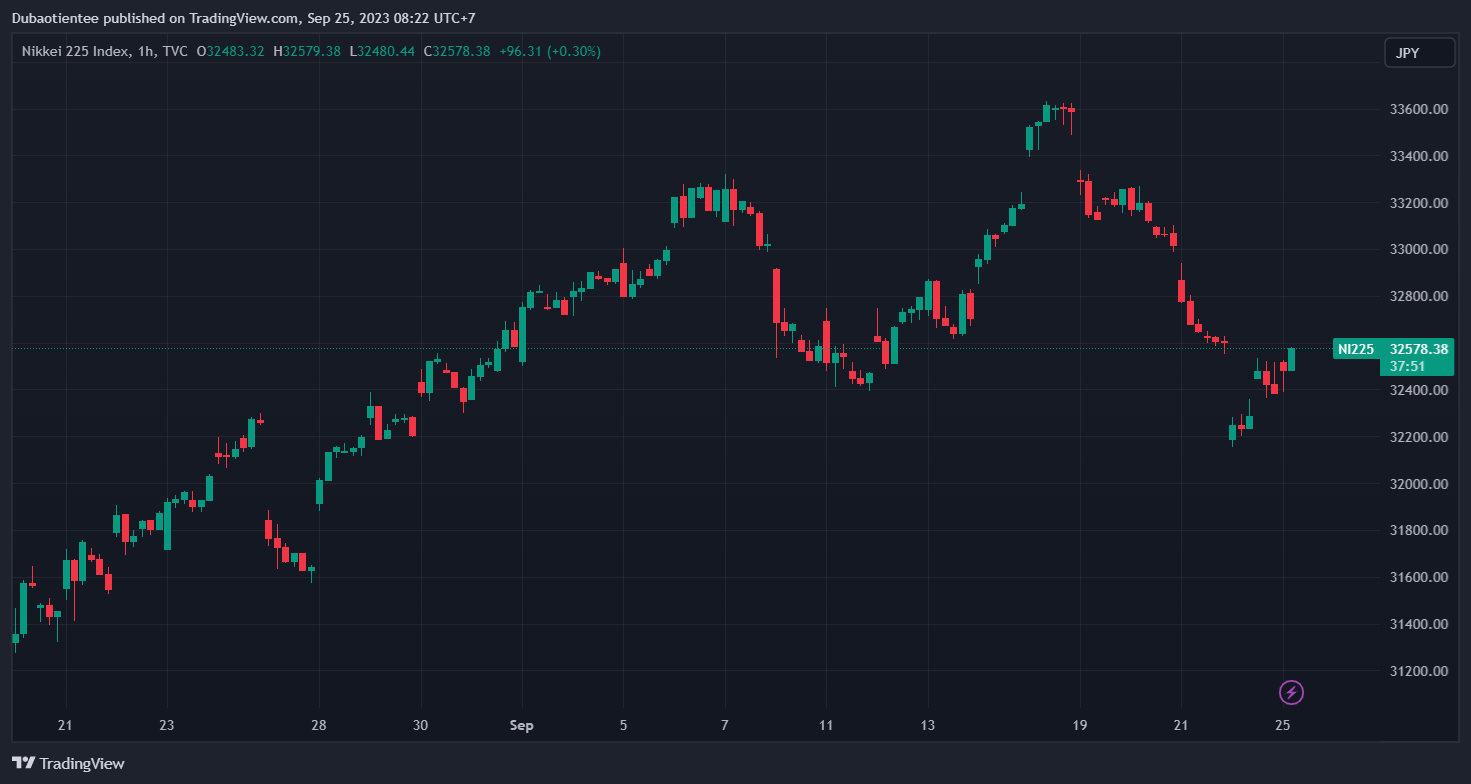Click the 19 date on time axis

(x=1079, y=725)
